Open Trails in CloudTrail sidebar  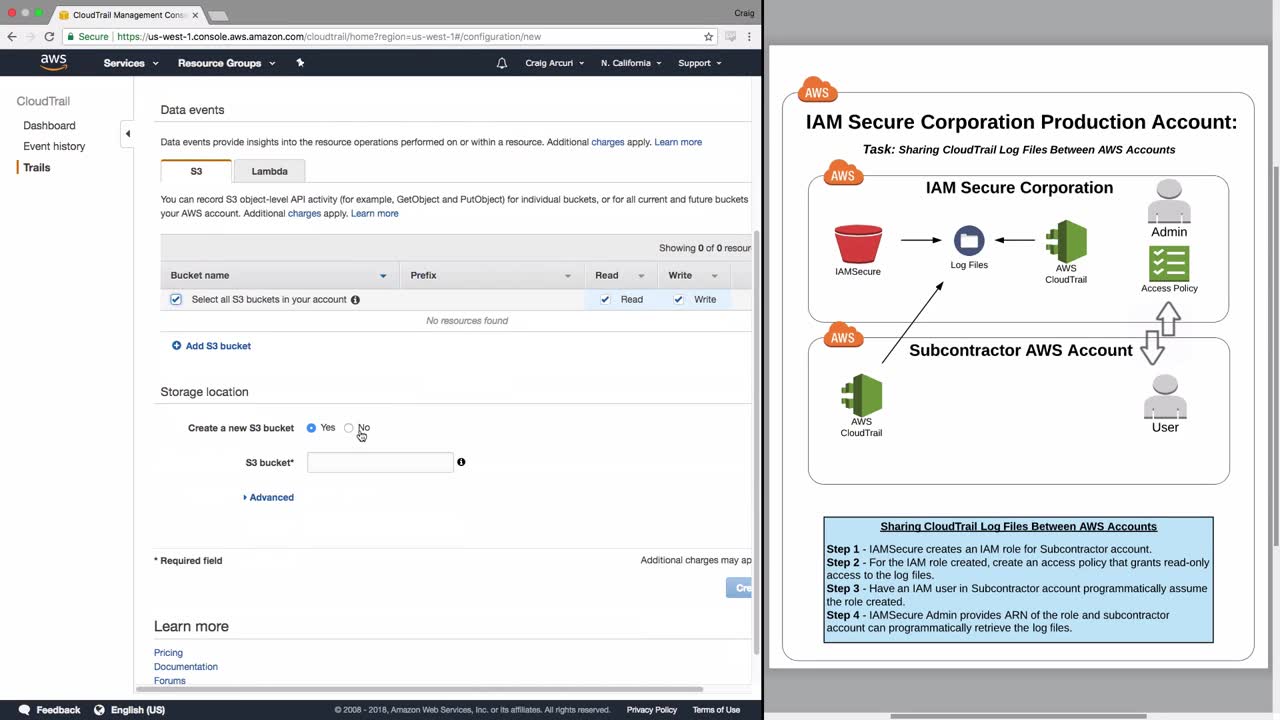click(x=37, y=167)
